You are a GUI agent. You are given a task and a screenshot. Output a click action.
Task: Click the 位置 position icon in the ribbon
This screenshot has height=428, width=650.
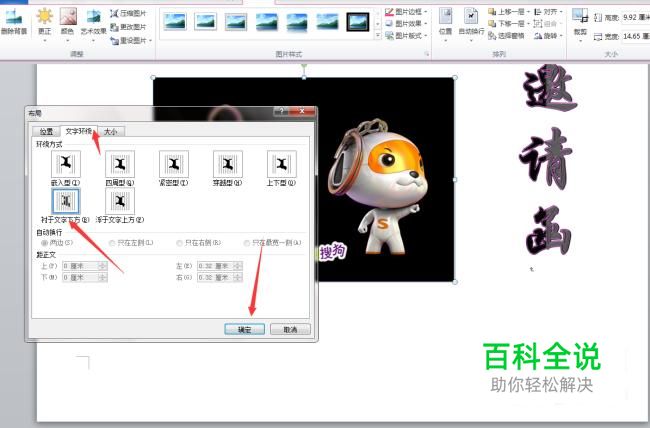pyautogui.click(x=445, y=17)
